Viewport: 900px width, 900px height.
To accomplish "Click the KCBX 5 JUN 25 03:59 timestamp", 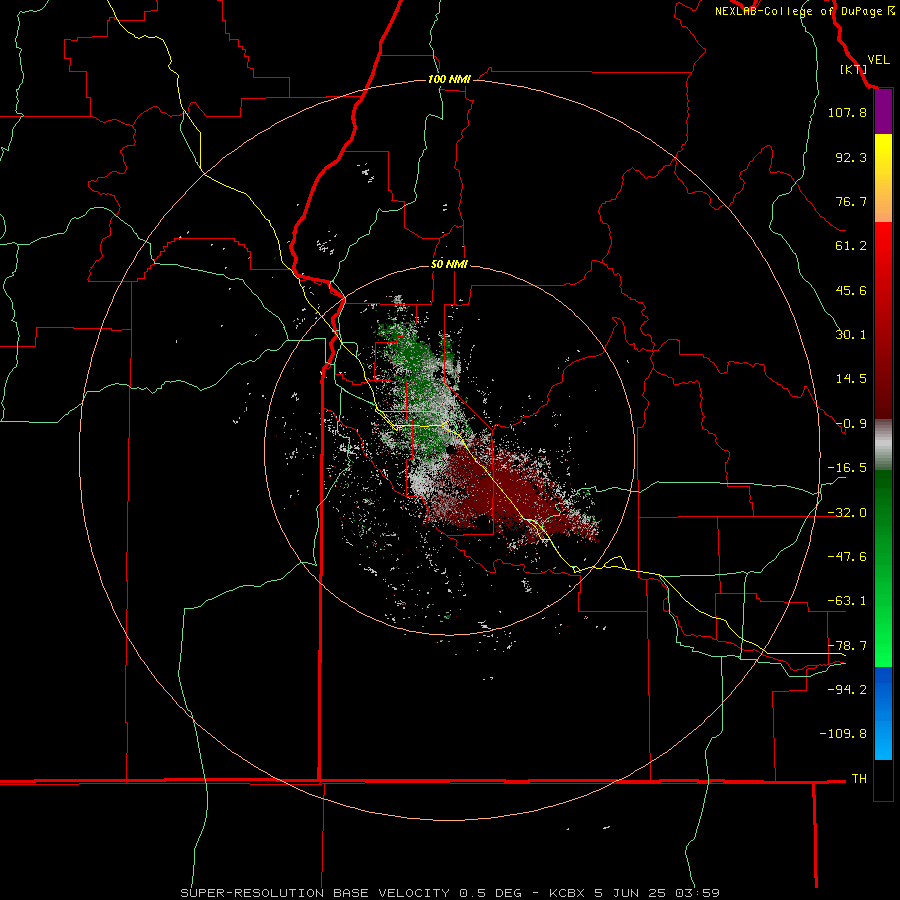I will (634, 893).
